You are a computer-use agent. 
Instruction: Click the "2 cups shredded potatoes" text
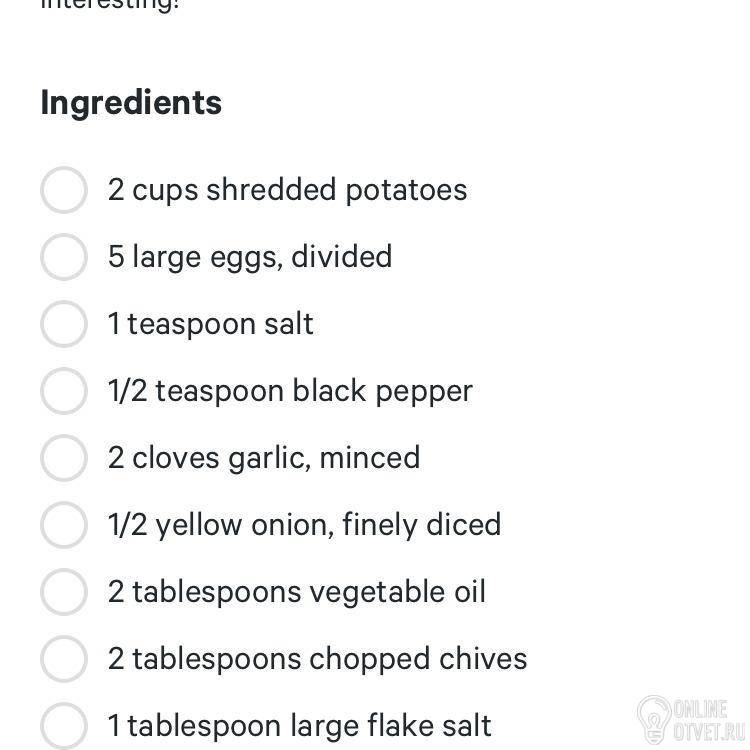coord(287,190)
